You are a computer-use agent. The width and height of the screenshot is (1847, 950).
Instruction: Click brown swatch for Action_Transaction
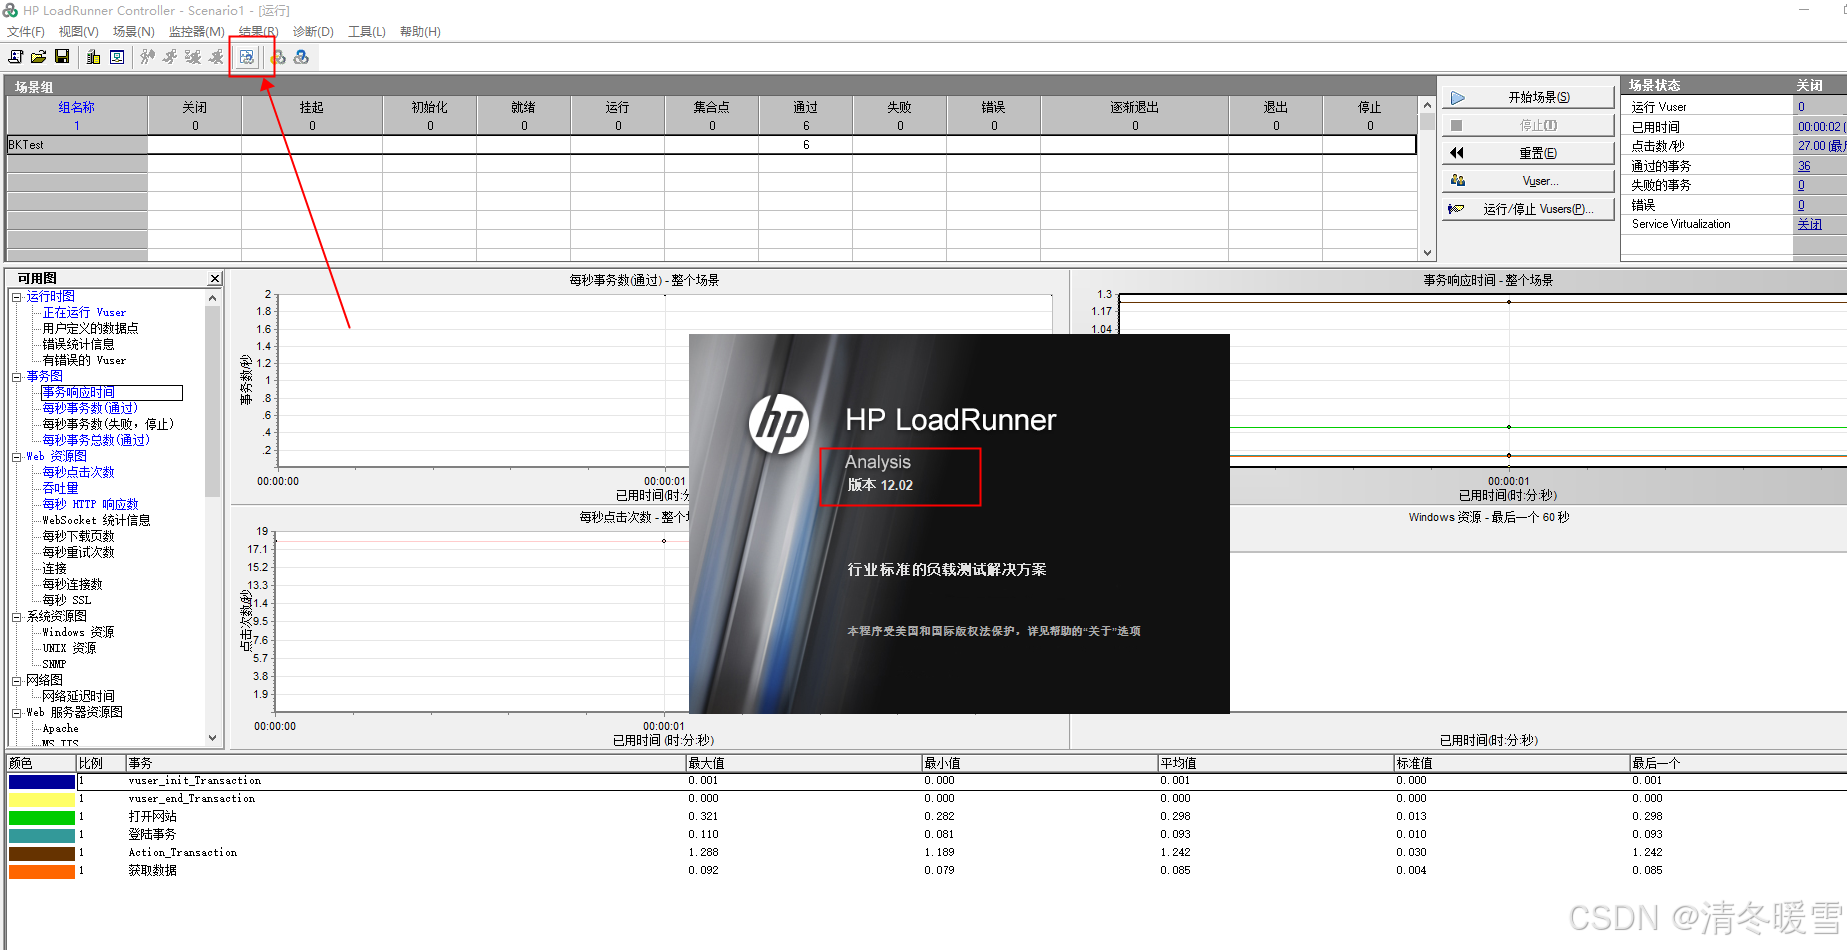pos(42,853)
